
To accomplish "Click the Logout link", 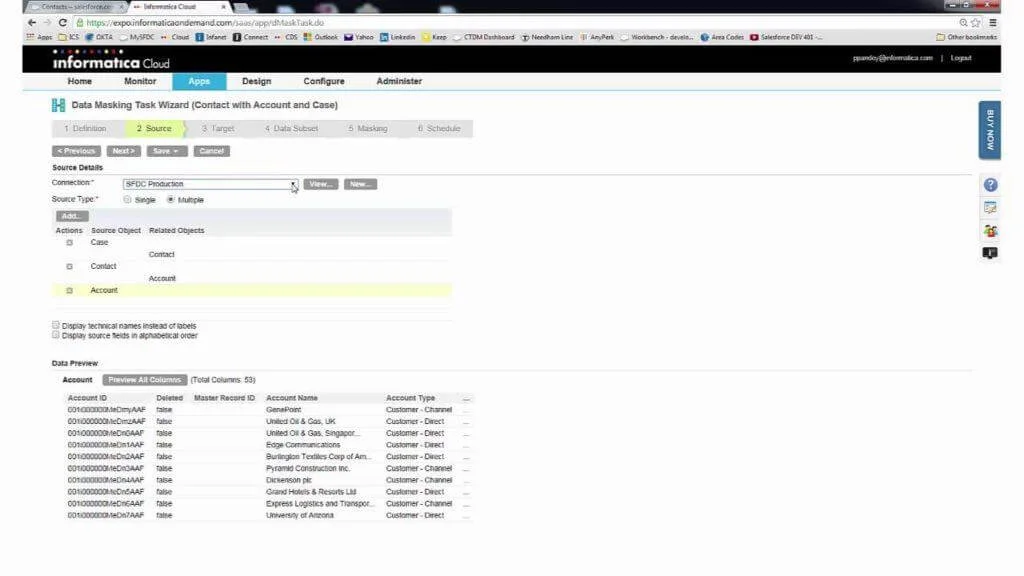I will click(961, 58).
